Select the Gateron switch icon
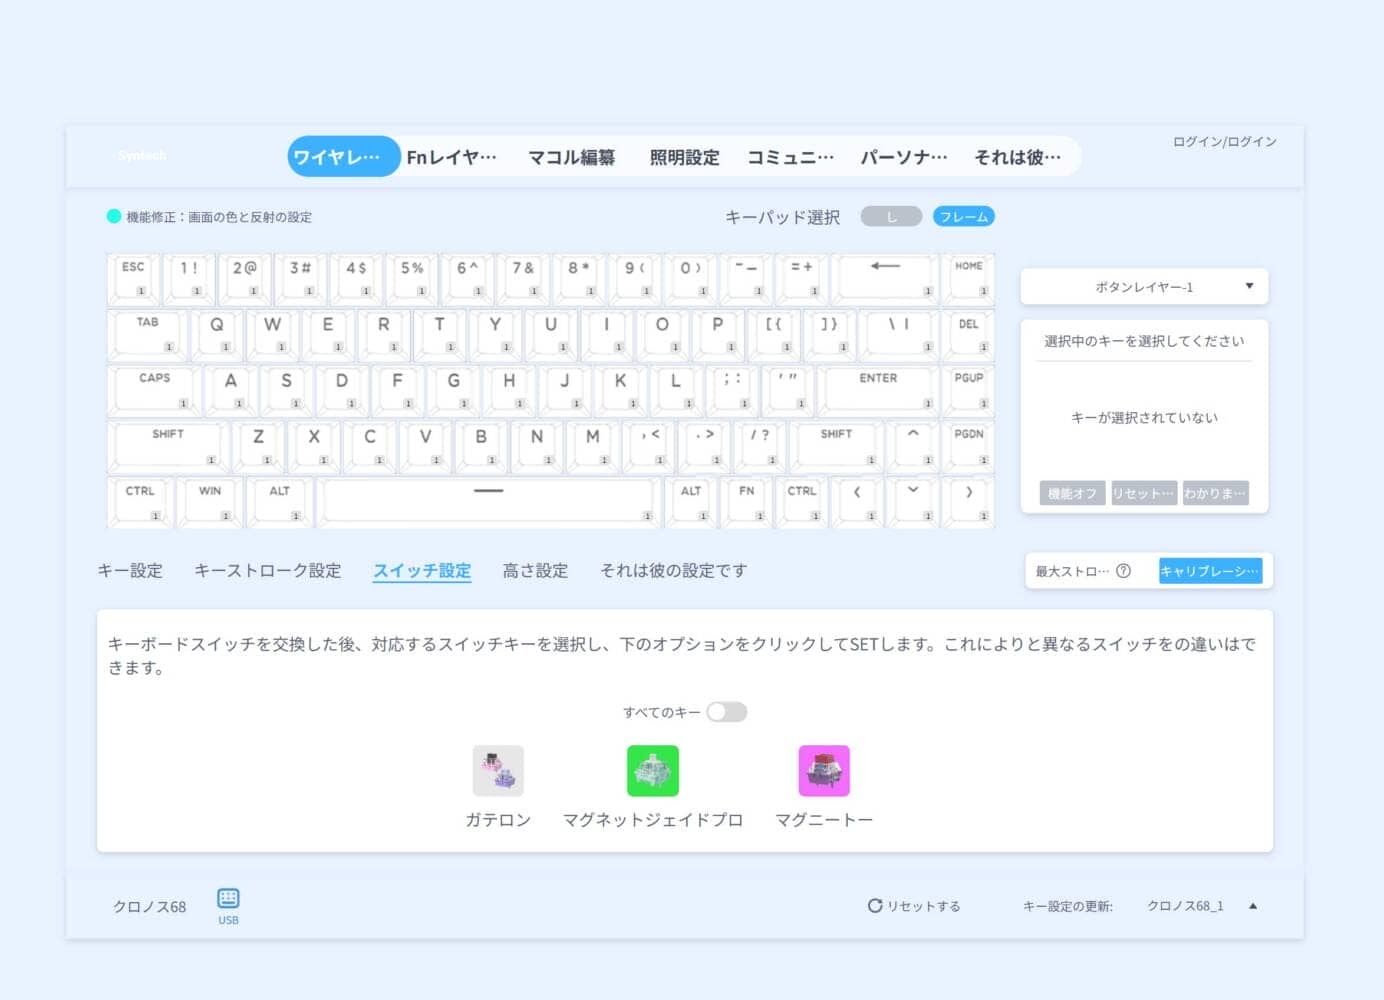This screenshot has height=1000, width=1384. coord(498,771)
